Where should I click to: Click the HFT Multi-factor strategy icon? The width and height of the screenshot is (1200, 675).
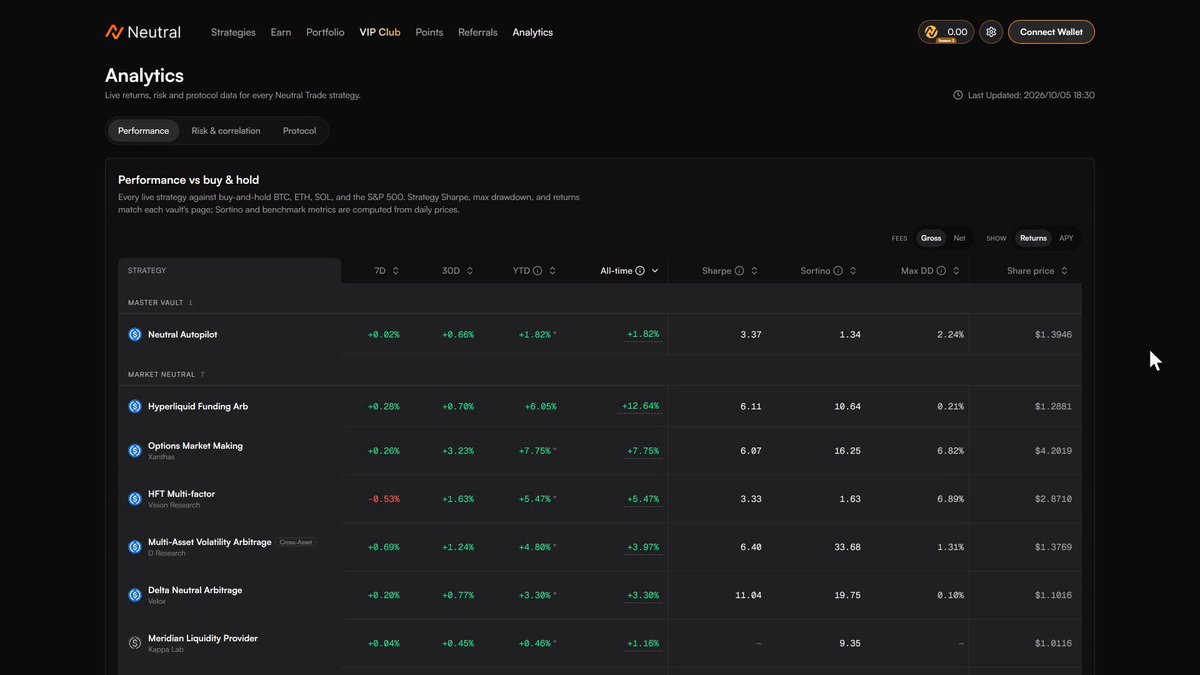135,499
